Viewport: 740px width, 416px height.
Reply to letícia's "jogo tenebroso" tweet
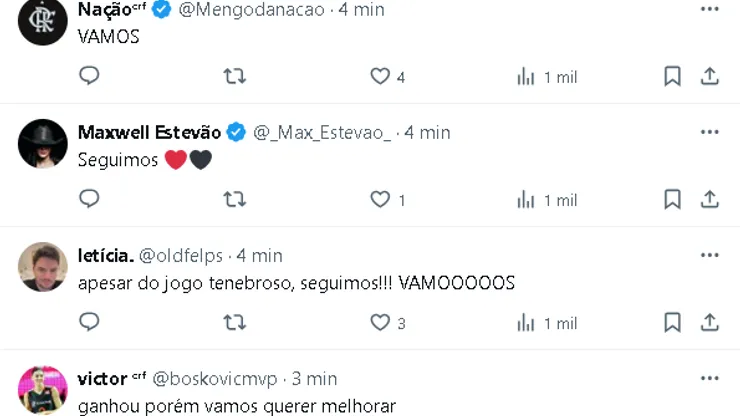89,322
